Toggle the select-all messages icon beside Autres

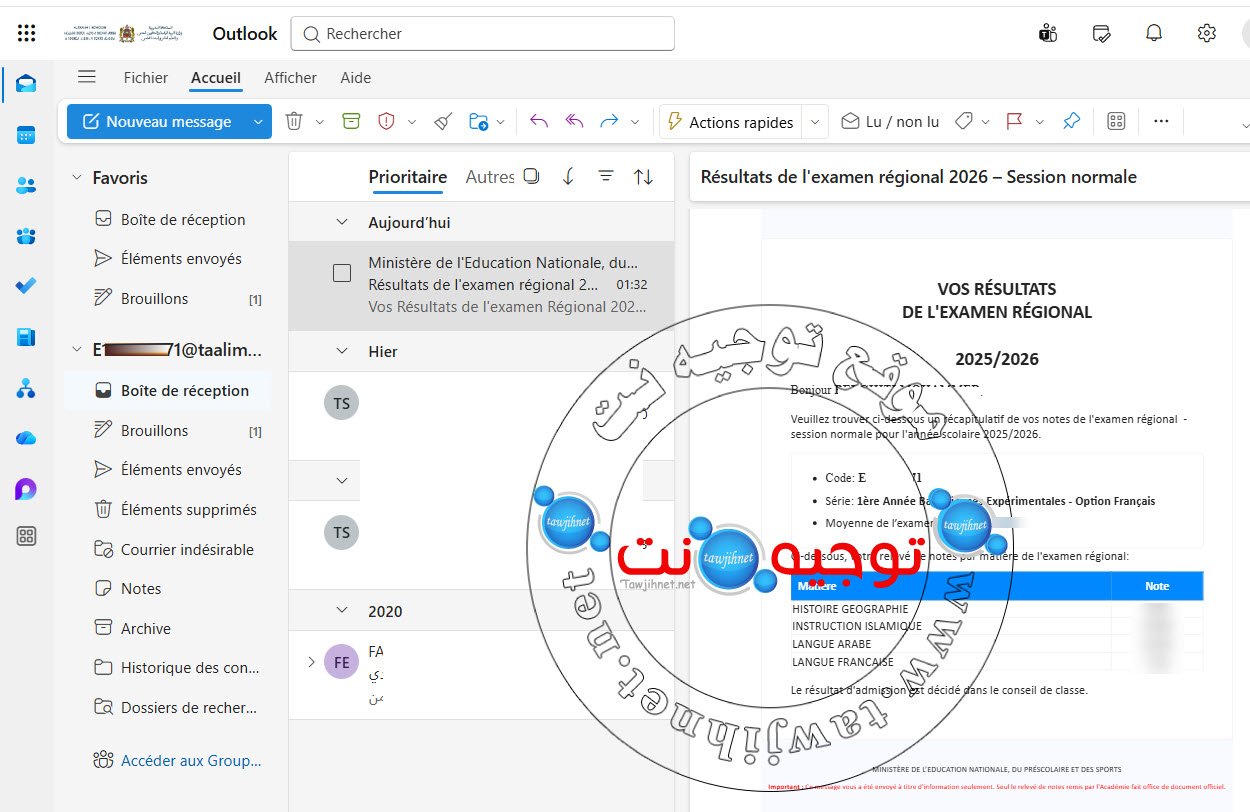532,176
